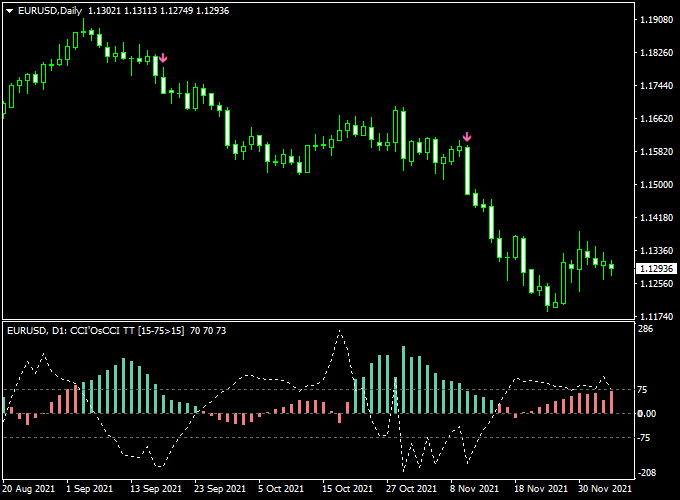
Task: Click the 18 Nov 2021 date label
Action: pyautogui.click(x=541, y=489)
